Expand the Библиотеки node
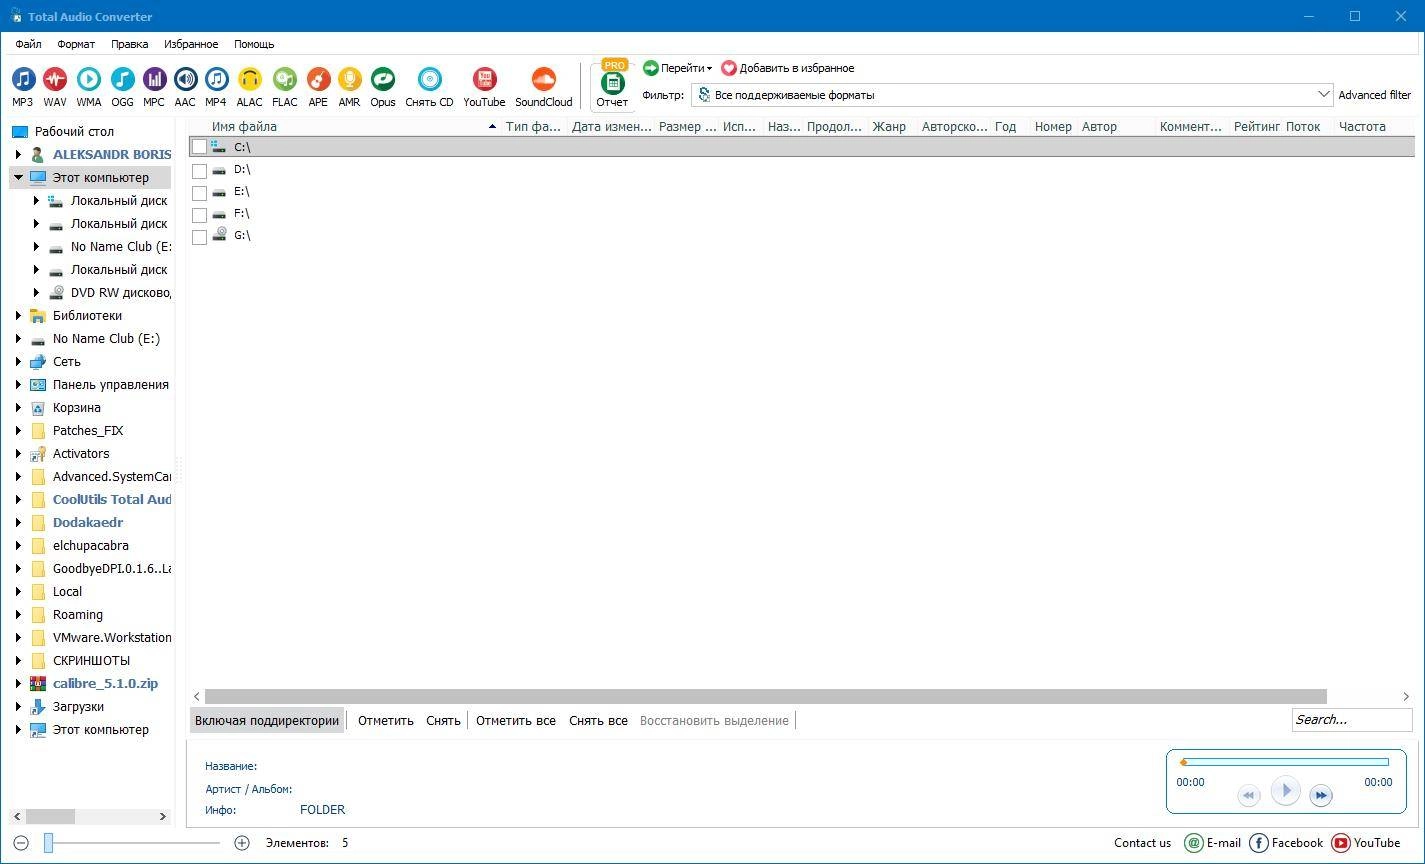 click(18, 316)
